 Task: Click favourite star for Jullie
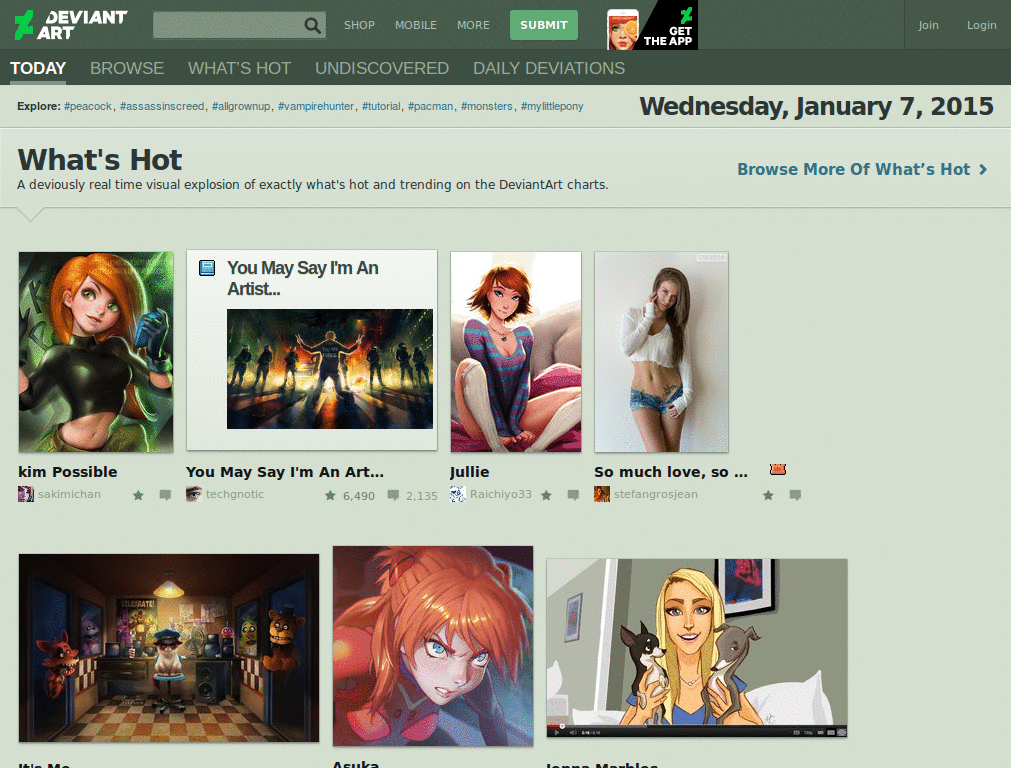547,495
